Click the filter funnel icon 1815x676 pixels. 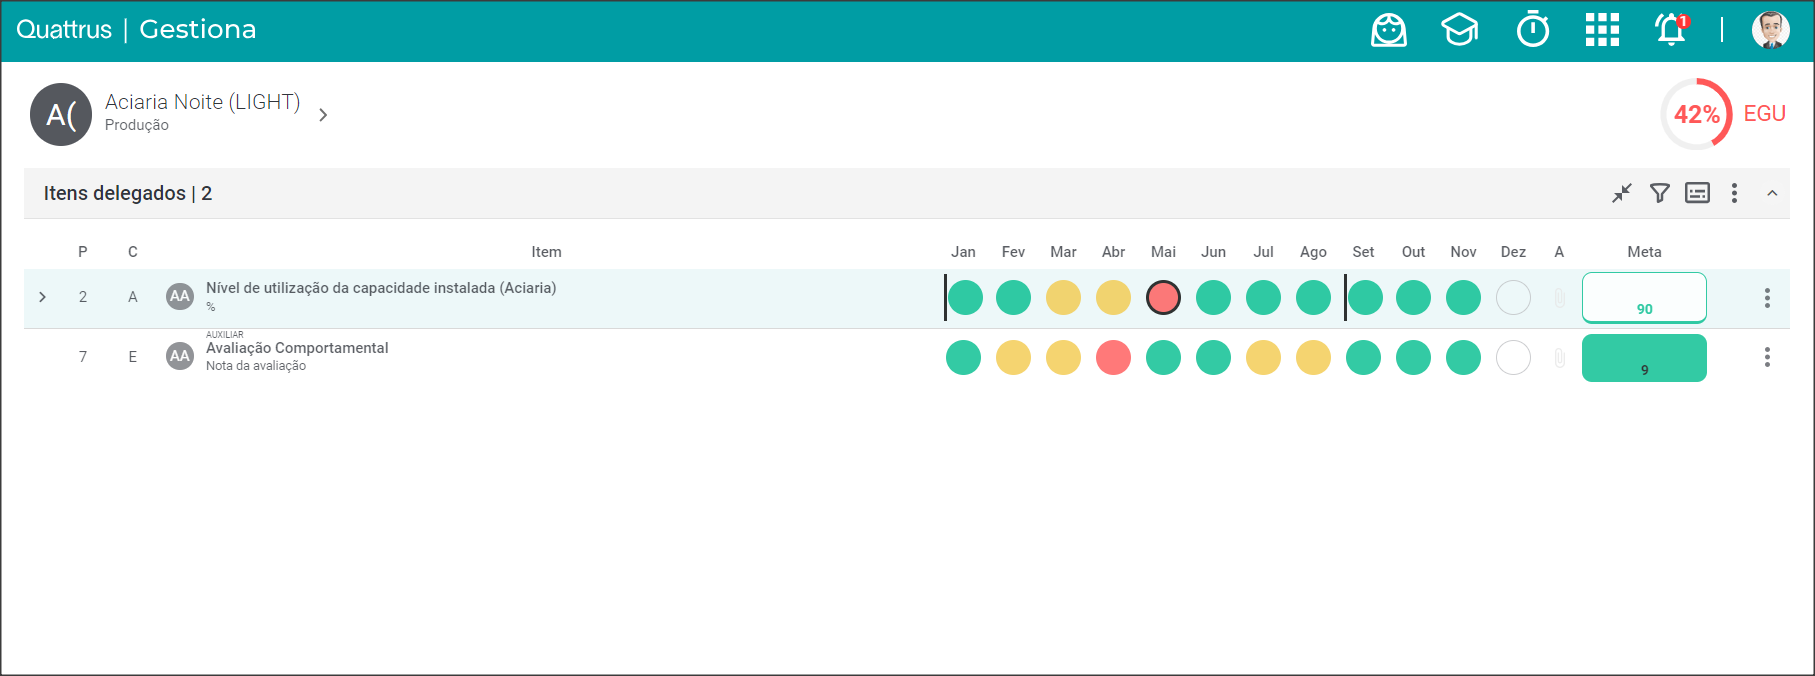point(1659,193)
